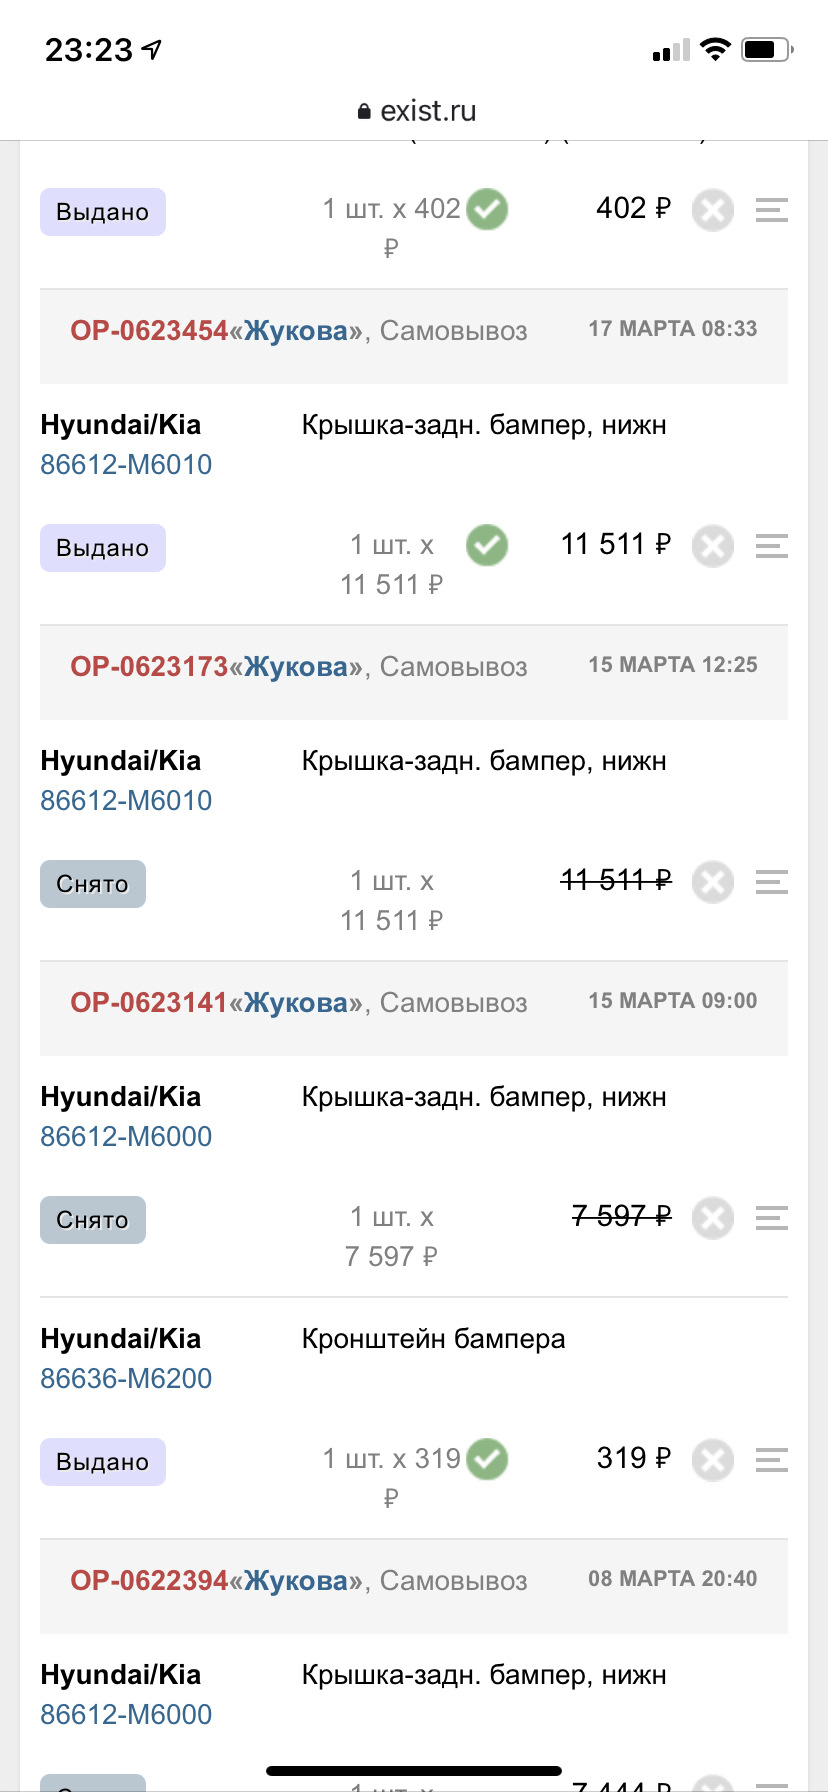828x1792 pixels.
Task: Toggle the green checkmark on the 319 ₽ bracket line
Action: 487,1459
